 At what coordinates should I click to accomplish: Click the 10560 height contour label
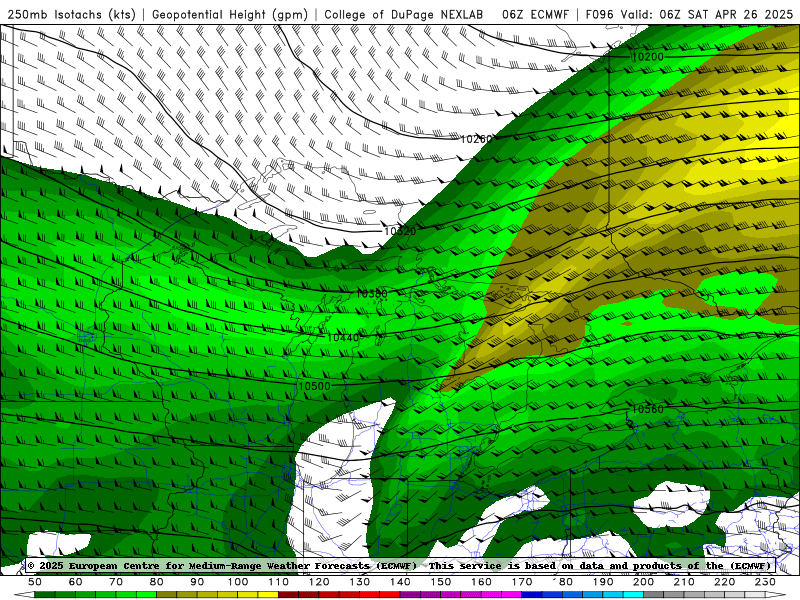pyautogui.click(x=647, y=409)
